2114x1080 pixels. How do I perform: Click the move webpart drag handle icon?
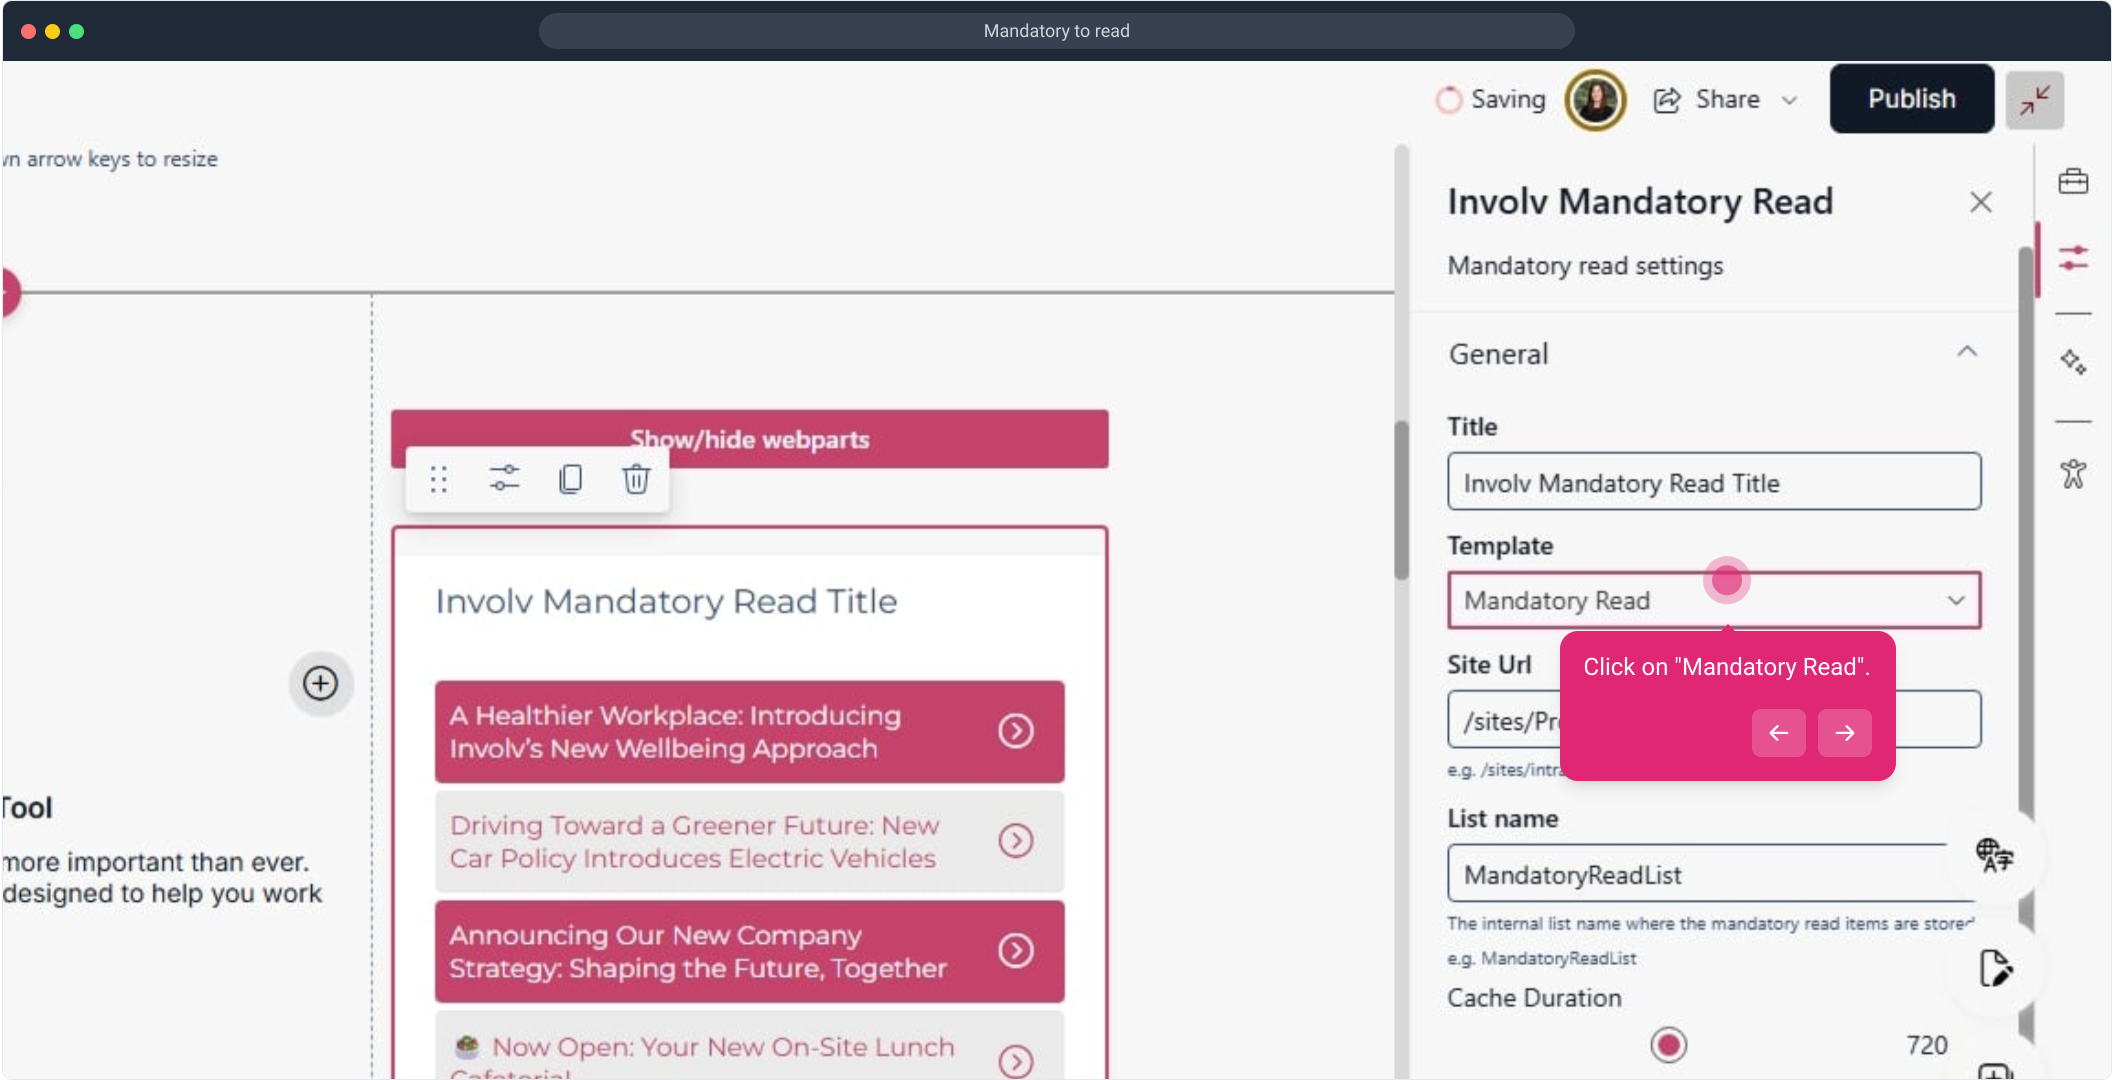pyautogui.click(x=438, y=479)
